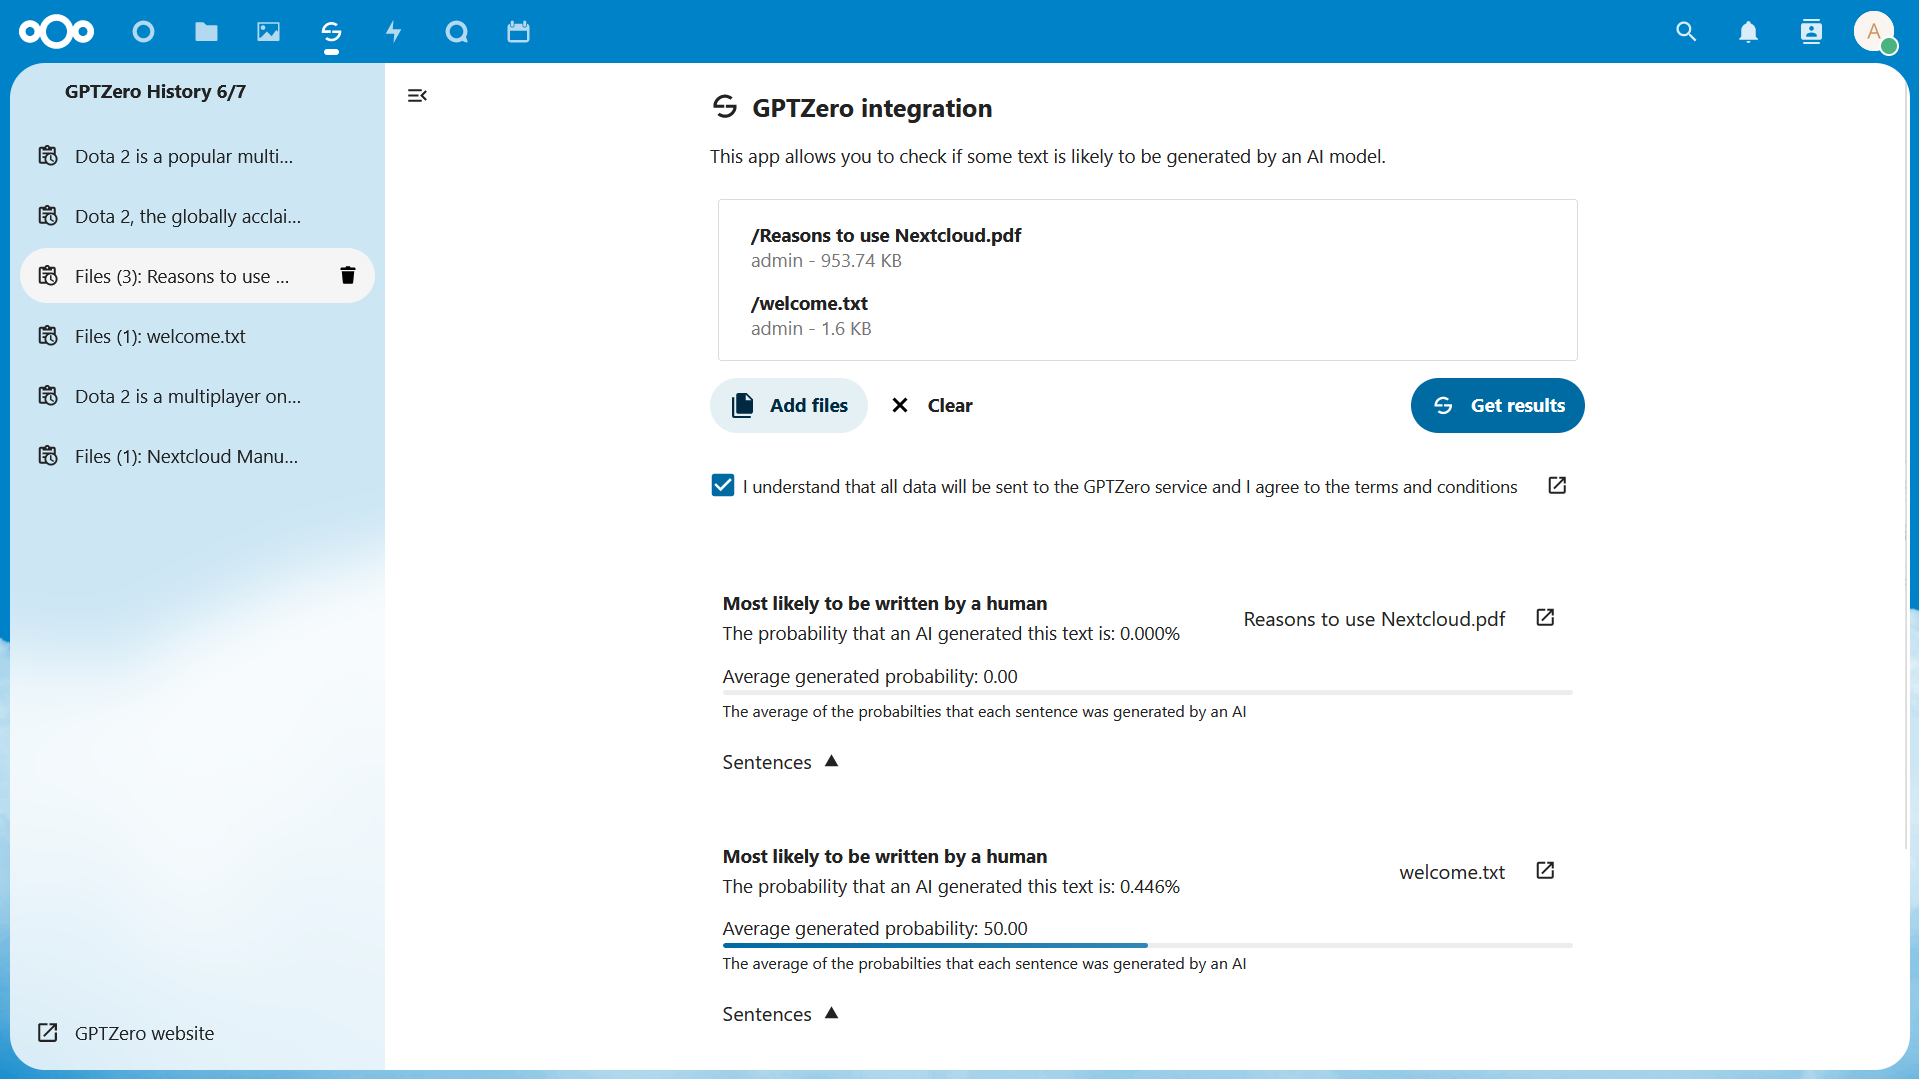This screenshot has width=1919, height=1079.
Task: Collapse the navigation sidebar toggle
Action: (417, 95)
